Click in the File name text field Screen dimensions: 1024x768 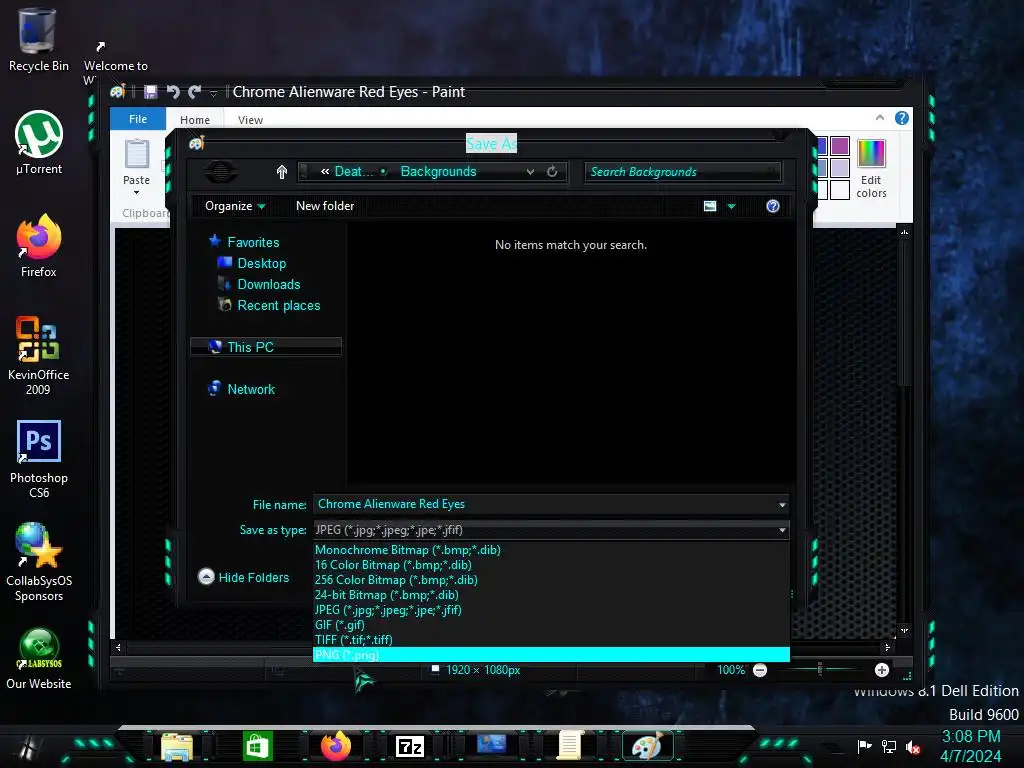point(545,504)
